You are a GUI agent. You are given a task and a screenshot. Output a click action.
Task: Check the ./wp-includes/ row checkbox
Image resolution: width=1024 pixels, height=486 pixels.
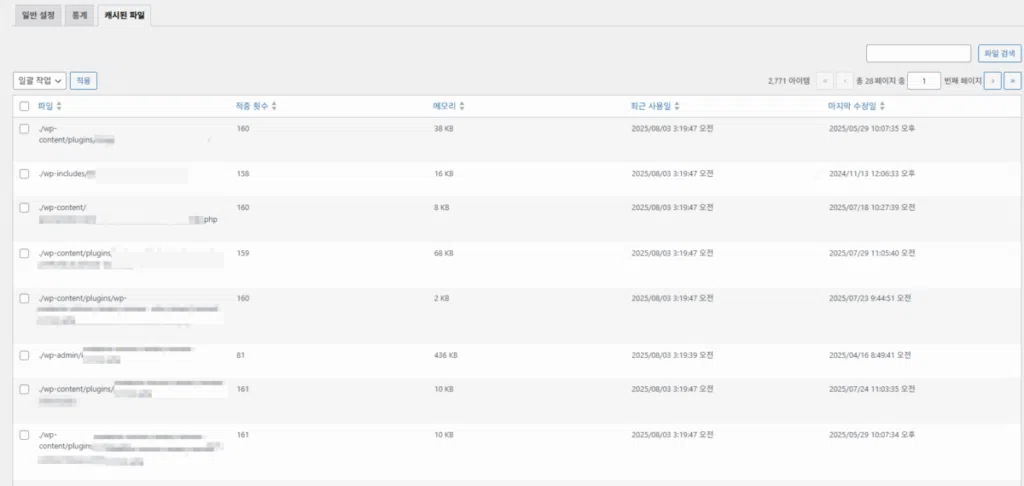point(24,174)
